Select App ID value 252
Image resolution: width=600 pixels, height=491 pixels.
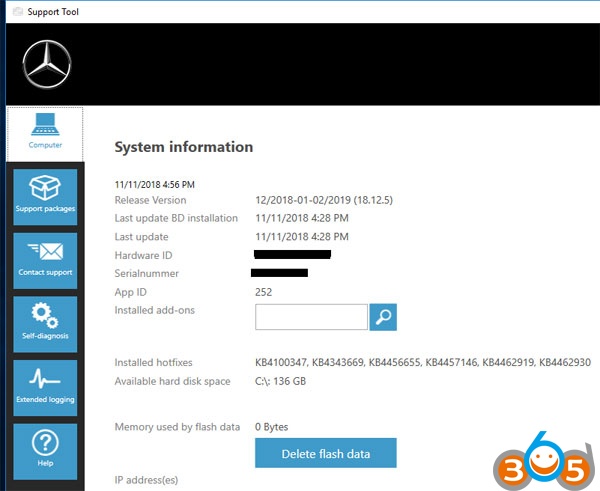tap(263, 292)
